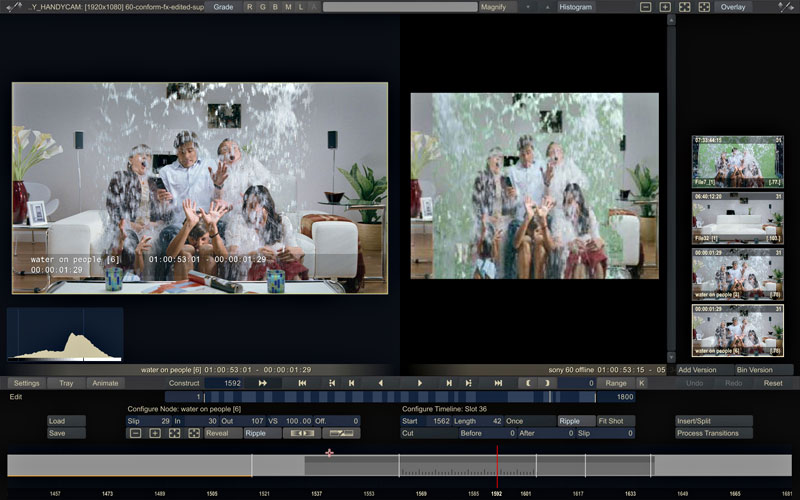The image size is (800, 500).
Task: Jump to the last frame with transport control
Action: tap(497, 383)
